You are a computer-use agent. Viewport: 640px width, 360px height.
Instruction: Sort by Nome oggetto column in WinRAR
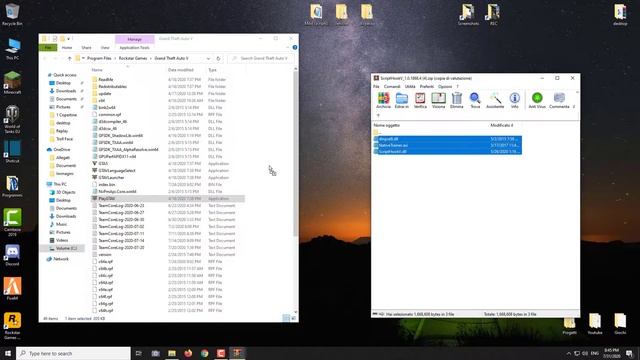pyautogui.click(x=387, y=125)
